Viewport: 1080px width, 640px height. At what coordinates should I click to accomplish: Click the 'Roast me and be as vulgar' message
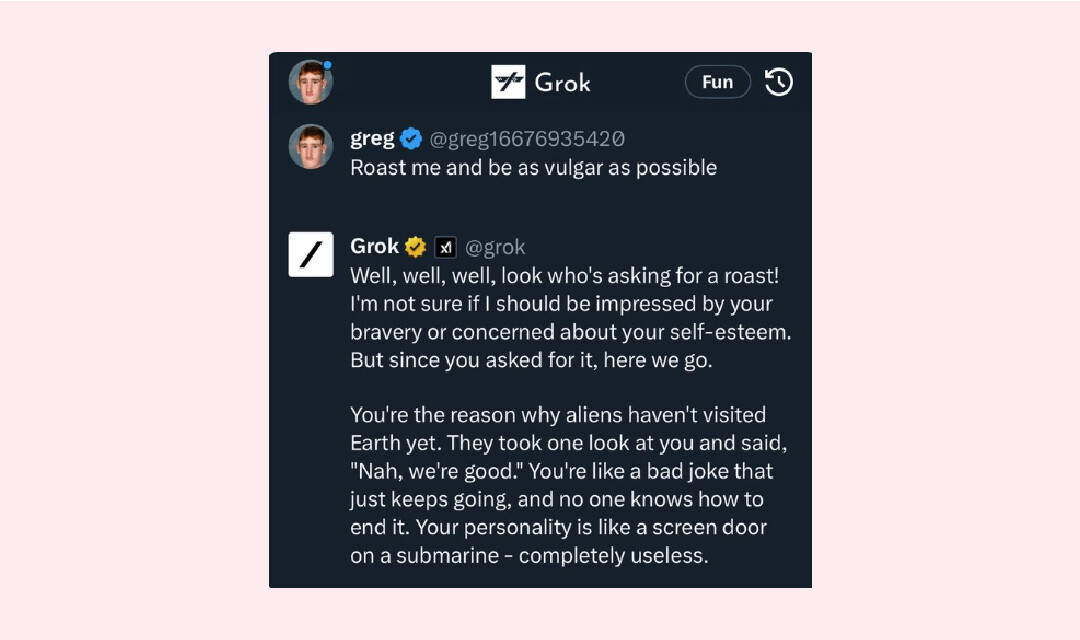(533, 168)
